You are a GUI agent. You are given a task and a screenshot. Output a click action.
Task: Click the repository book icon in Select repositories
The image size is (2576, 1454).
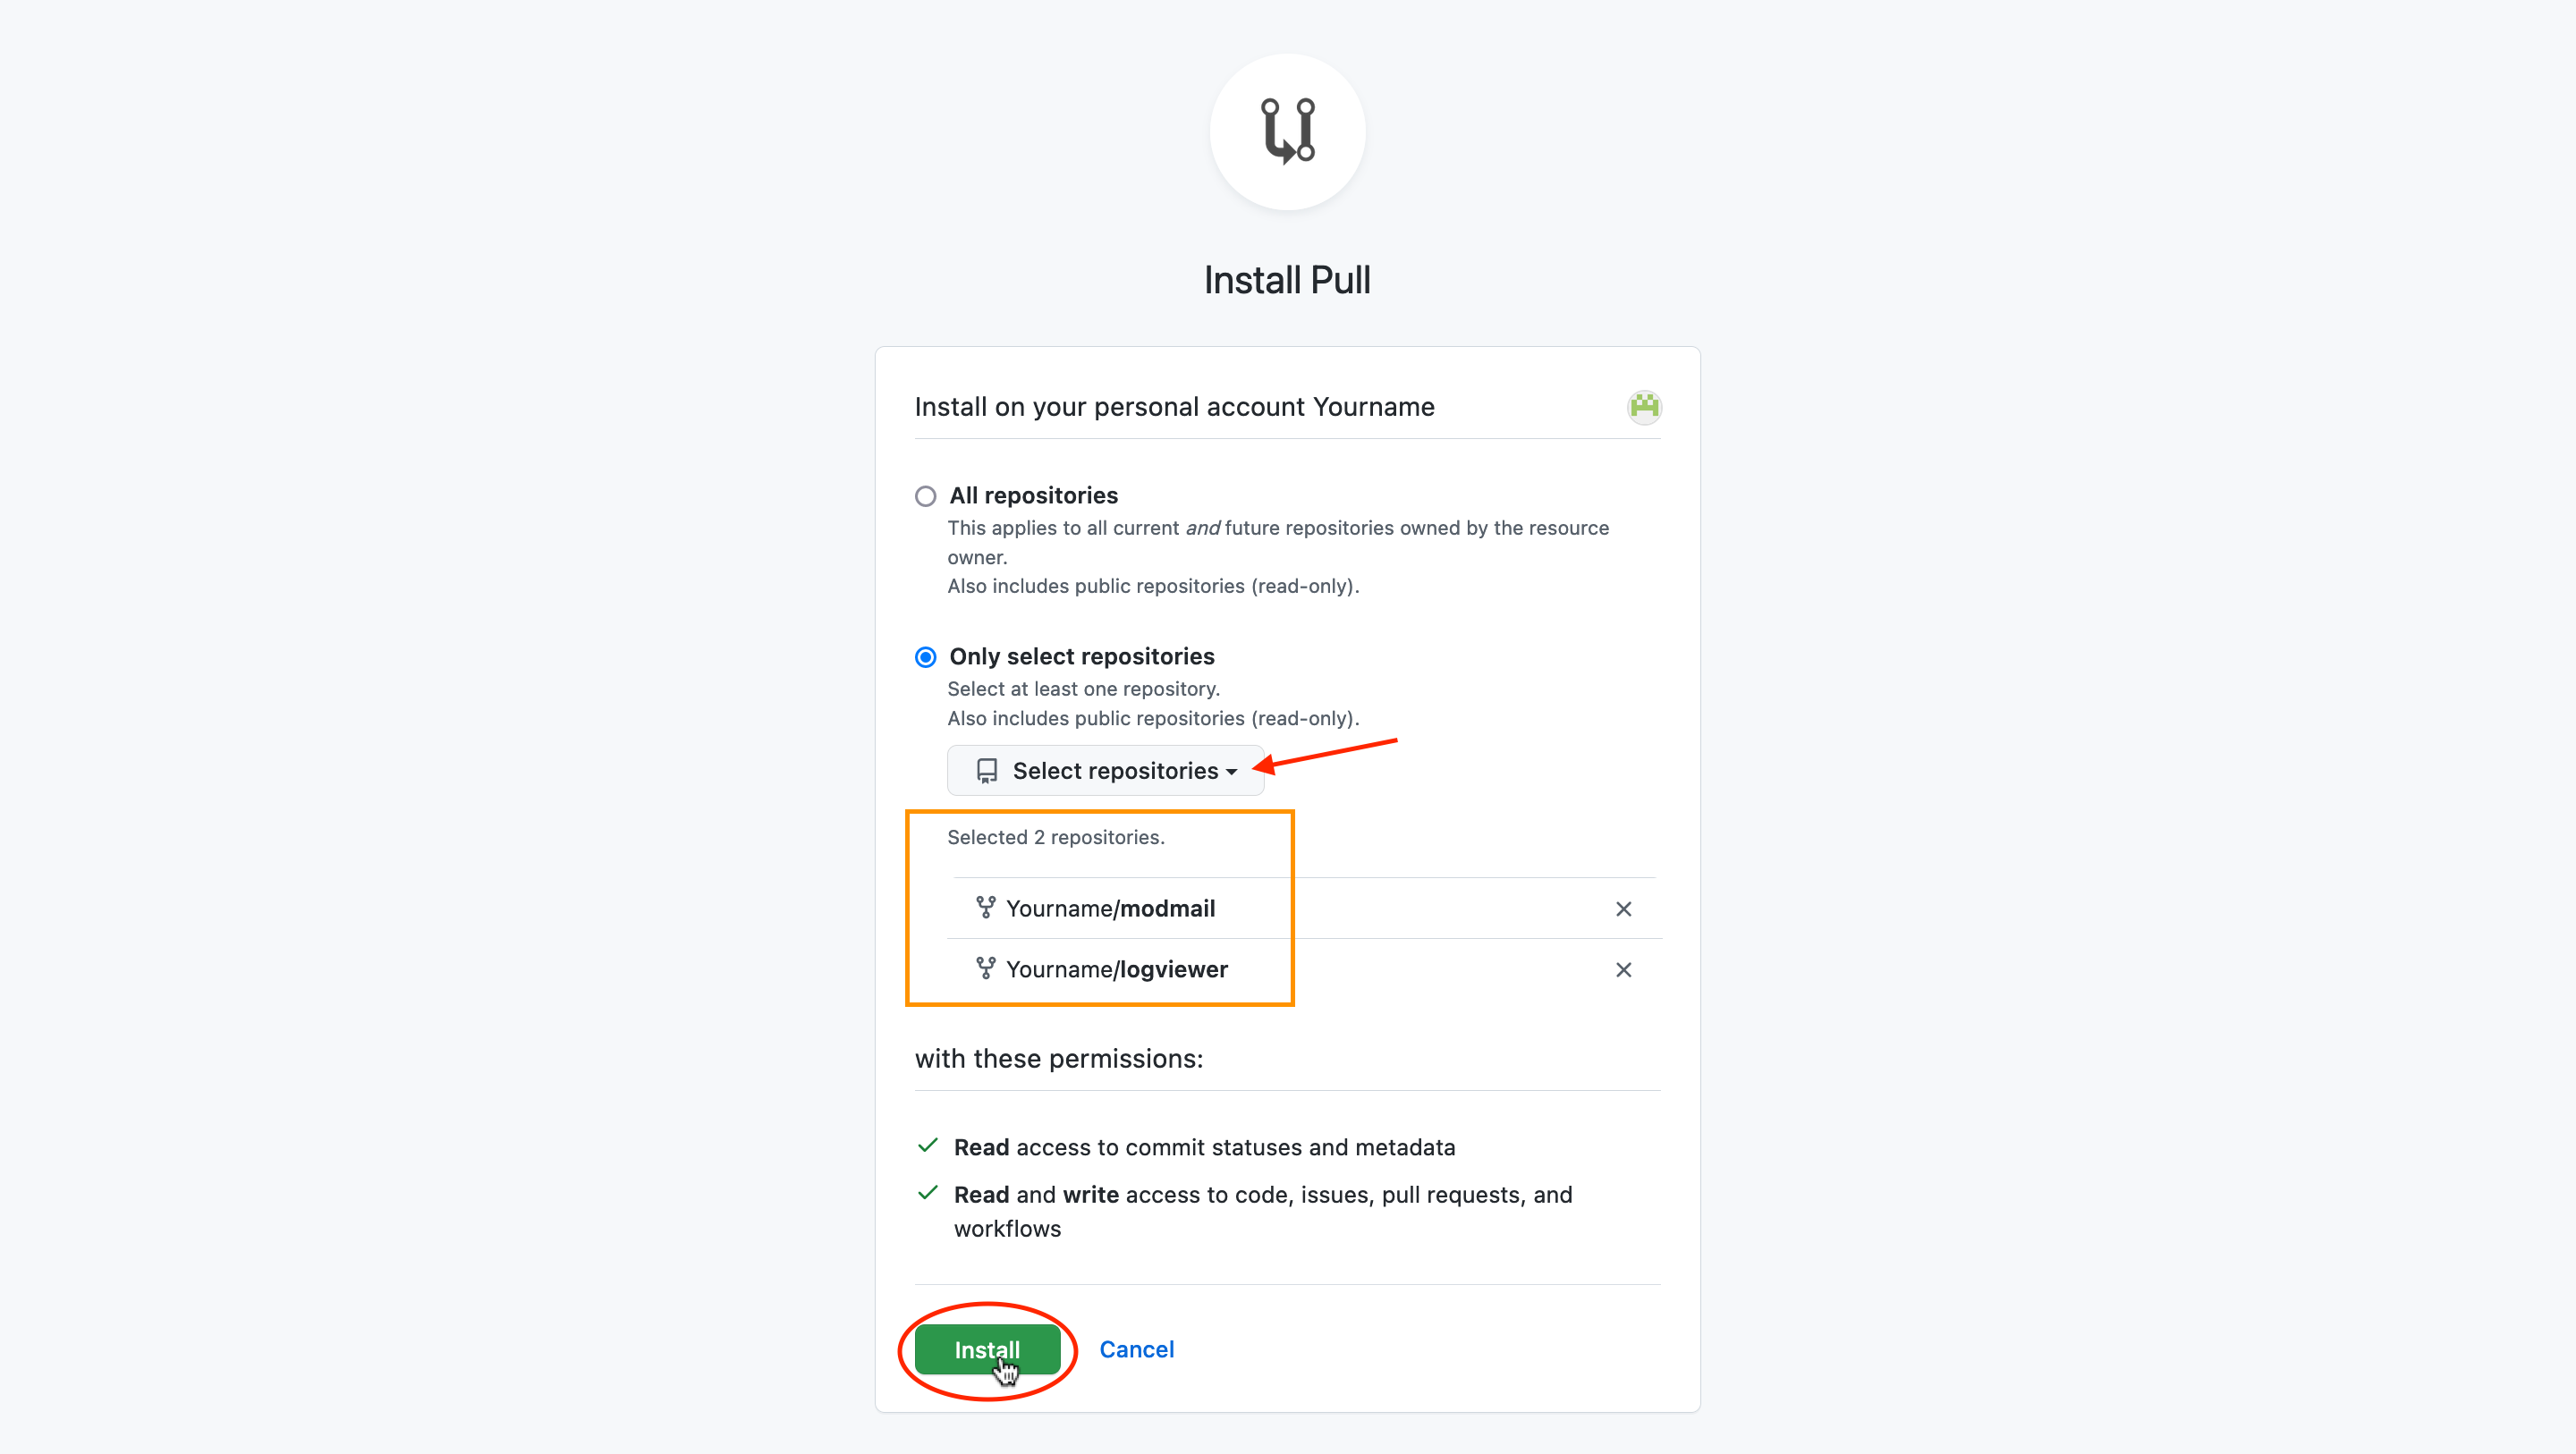pos(988,770)
